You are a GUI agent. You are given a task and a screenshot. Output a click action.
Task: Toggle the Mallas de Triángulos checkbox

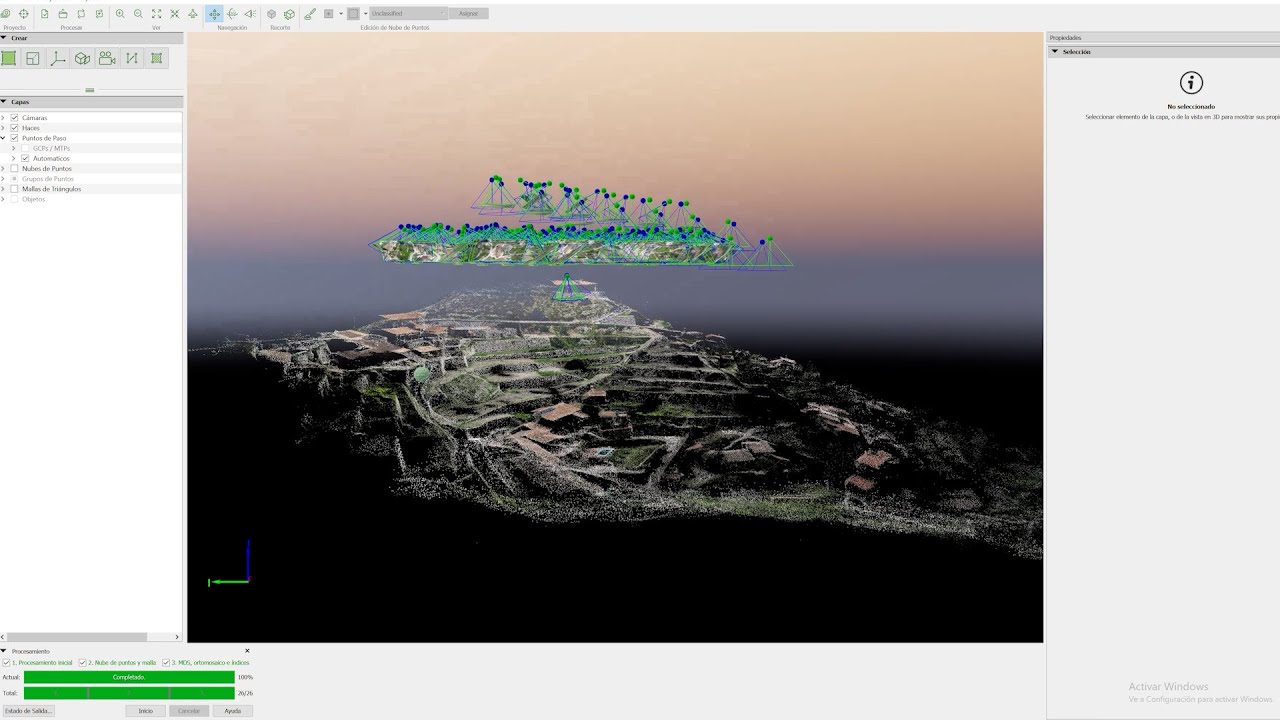click(x=14, y=189)
